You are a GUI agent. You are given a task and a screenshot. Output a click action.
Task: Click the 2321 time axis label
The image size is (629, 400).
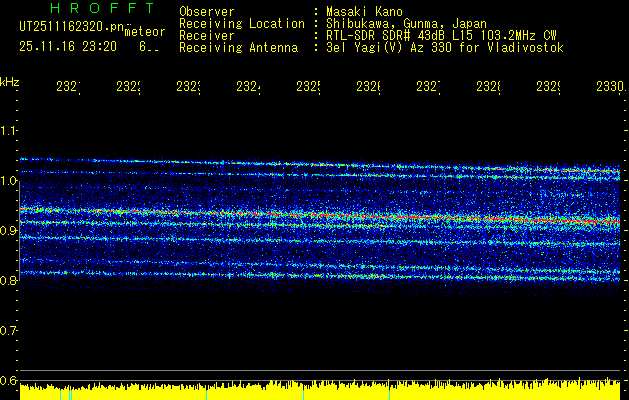[68, 87]
